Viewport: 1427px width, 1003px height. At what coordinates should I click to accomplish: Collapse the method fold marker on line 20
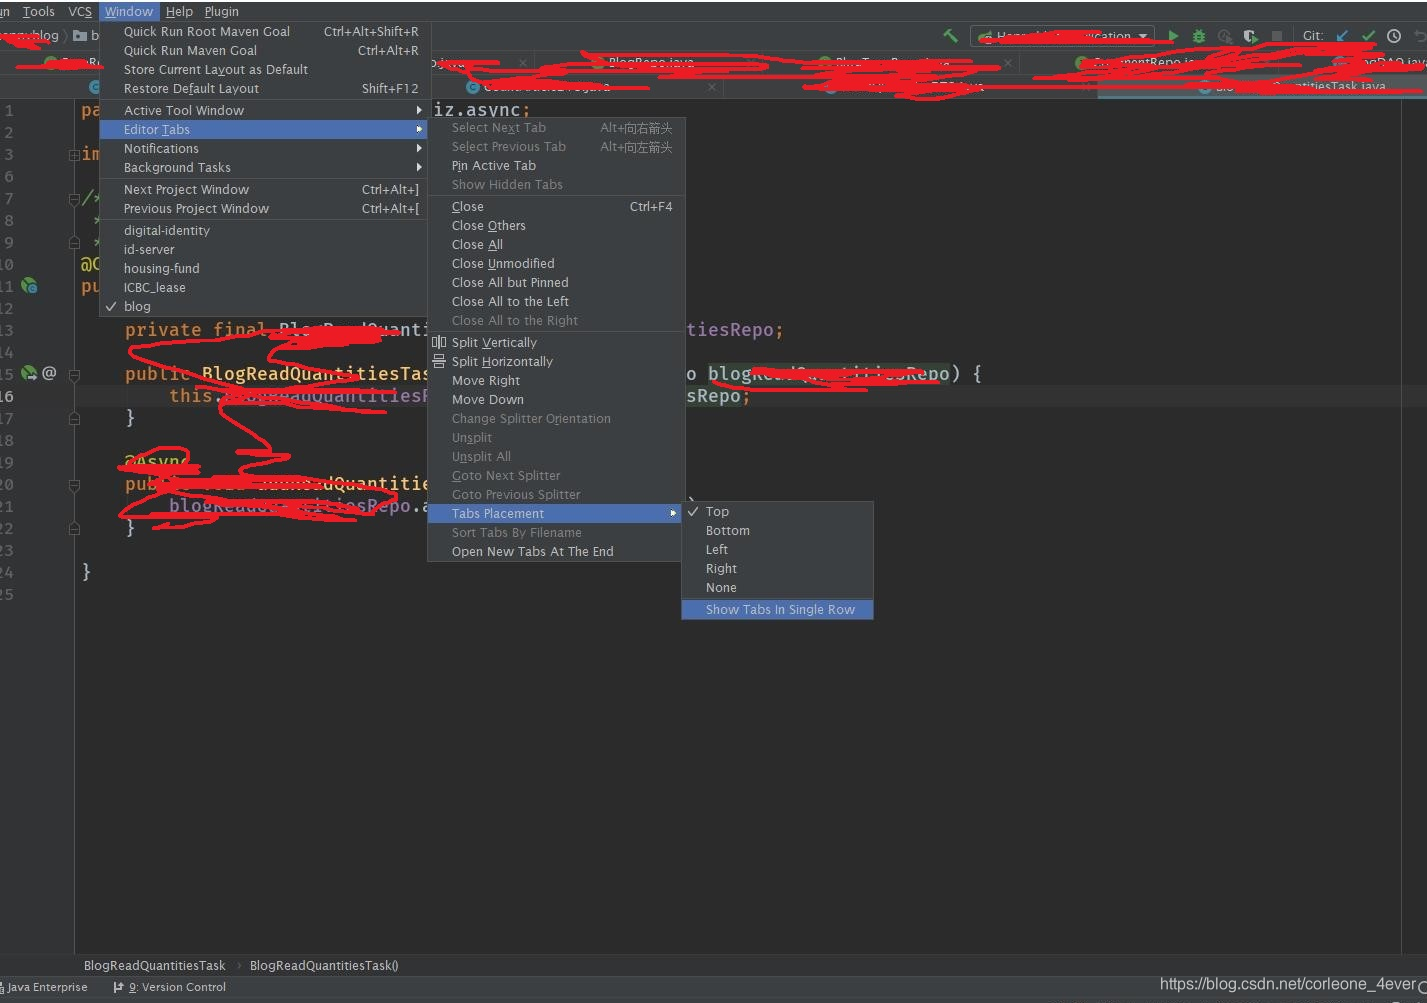click(x=74, y=484)
